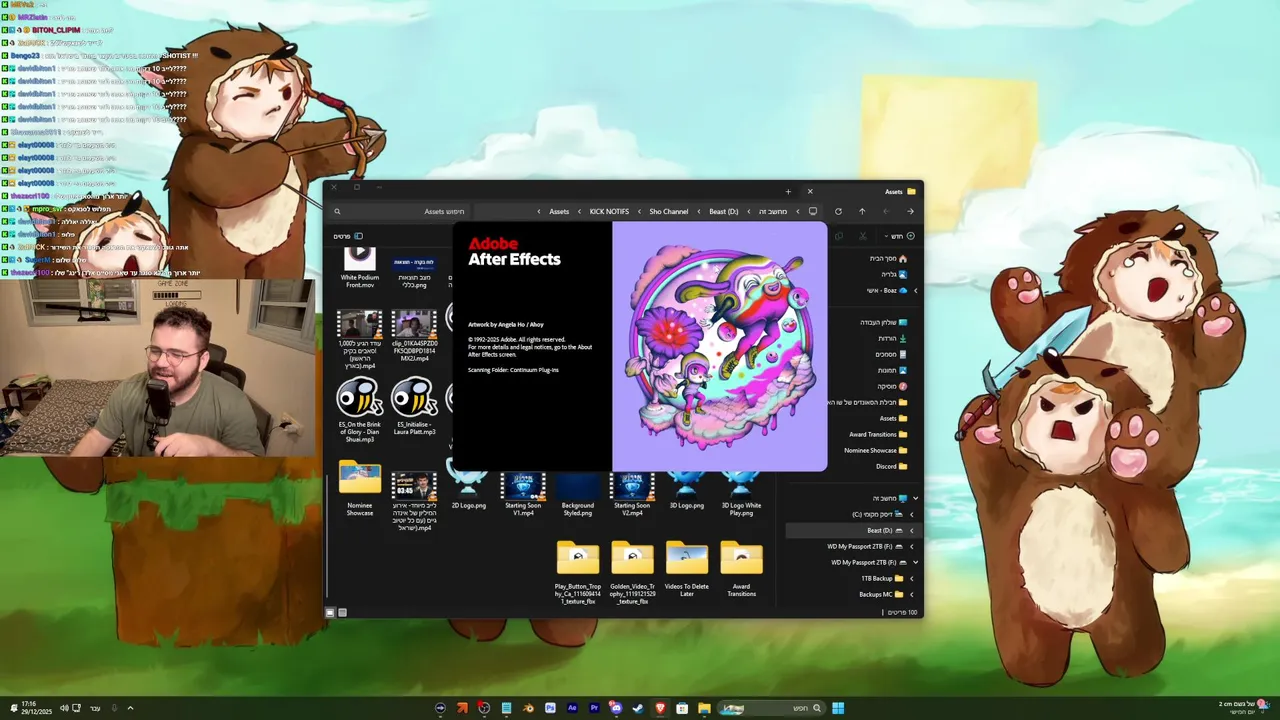1280x720 pixels.
Task: Open After Effects from the taskbar
Action: pos(572,708)
